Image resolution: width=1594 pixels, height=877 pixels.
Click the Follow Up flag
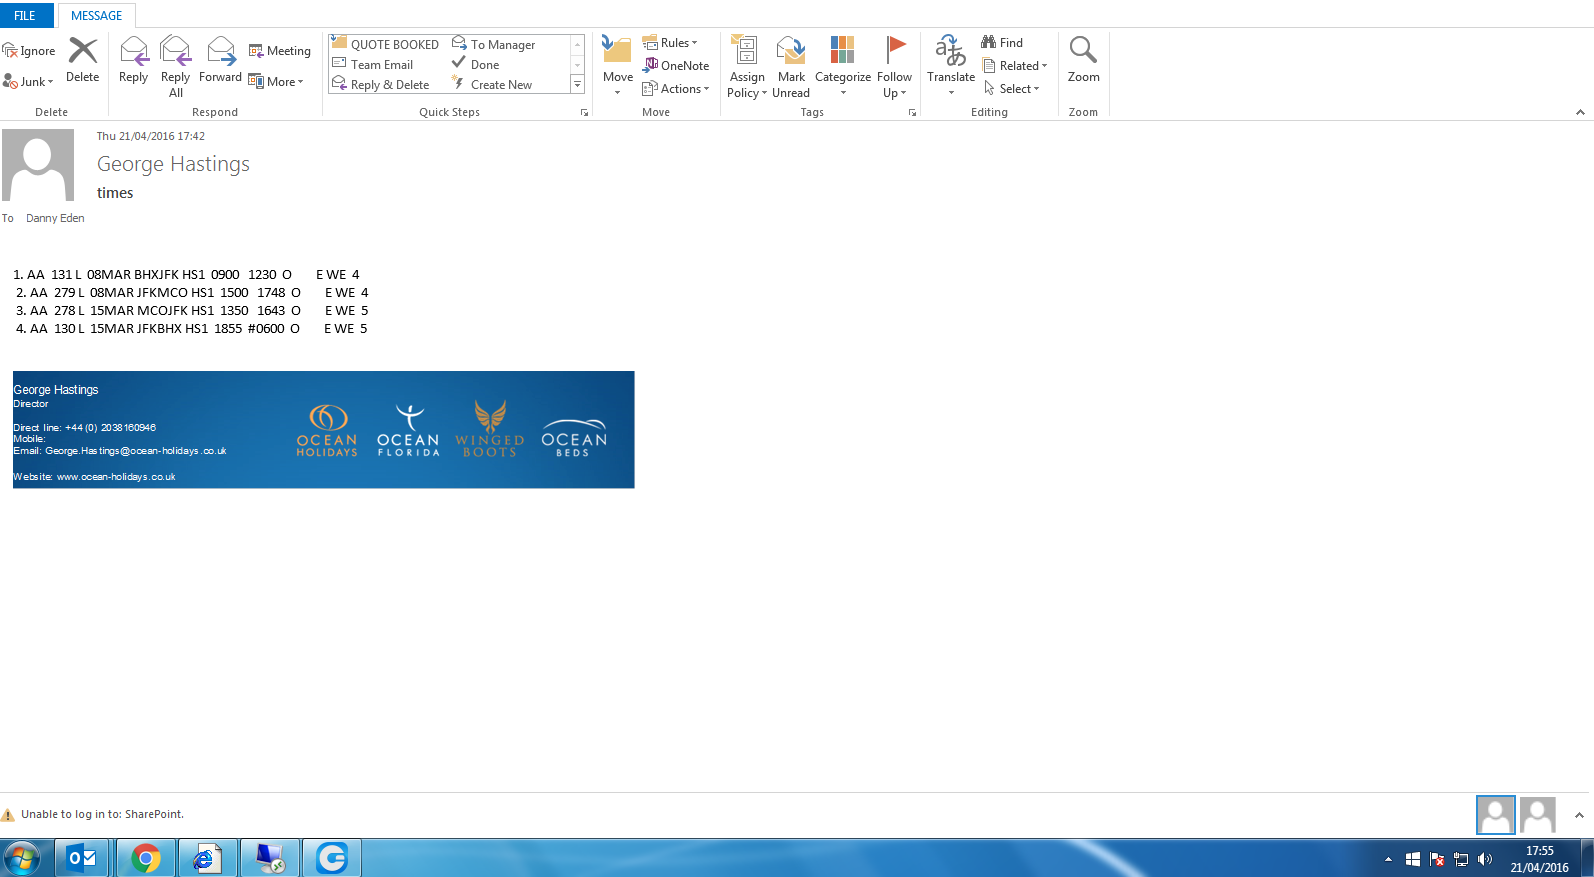point(895,66)
